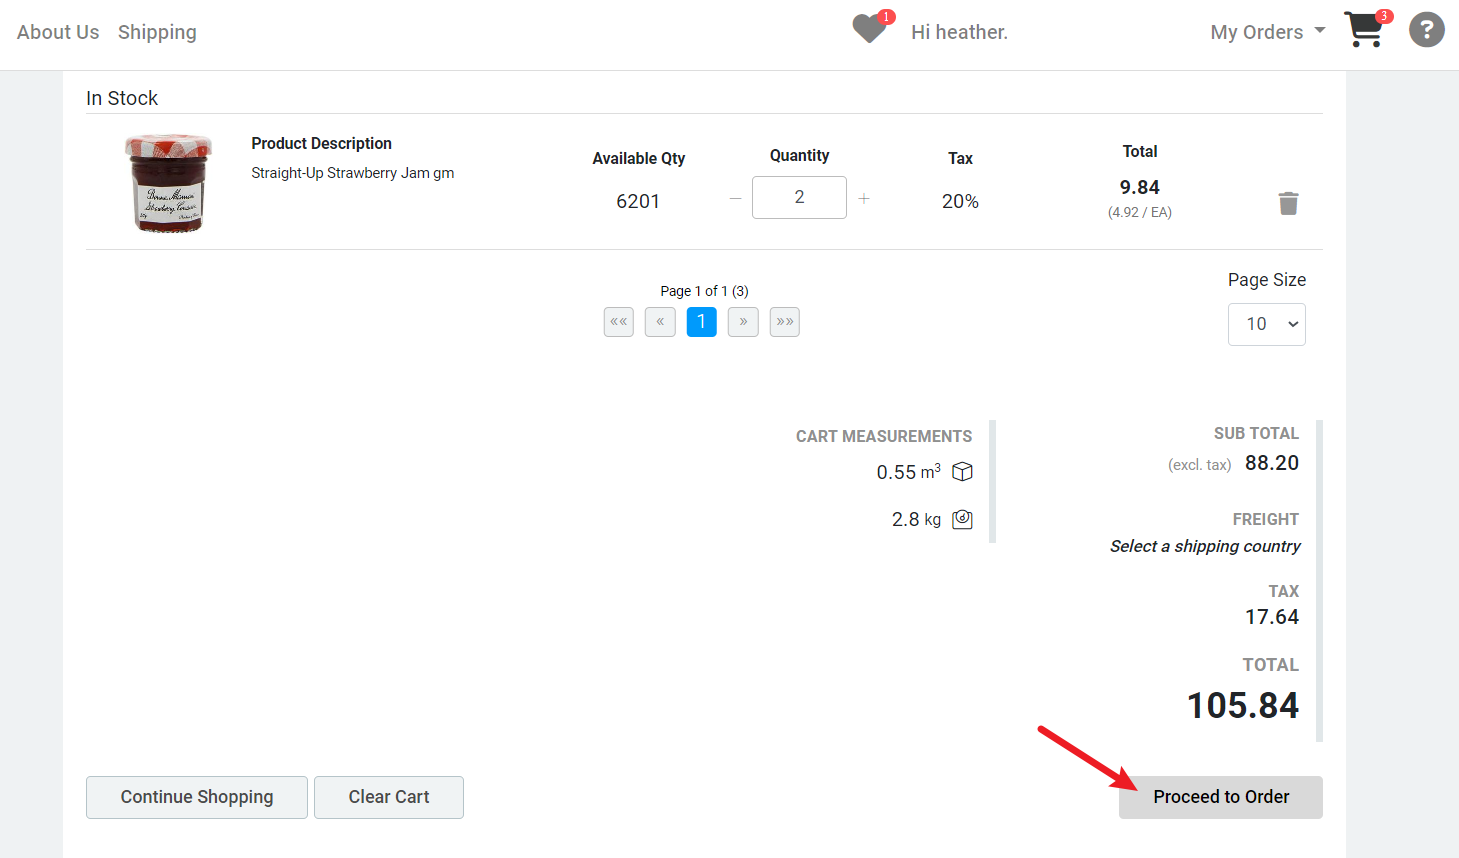The height and width of the screenshot is (858, 1459).
Task: Click the cart weight scale icon
Action: [x=961, y=519]
